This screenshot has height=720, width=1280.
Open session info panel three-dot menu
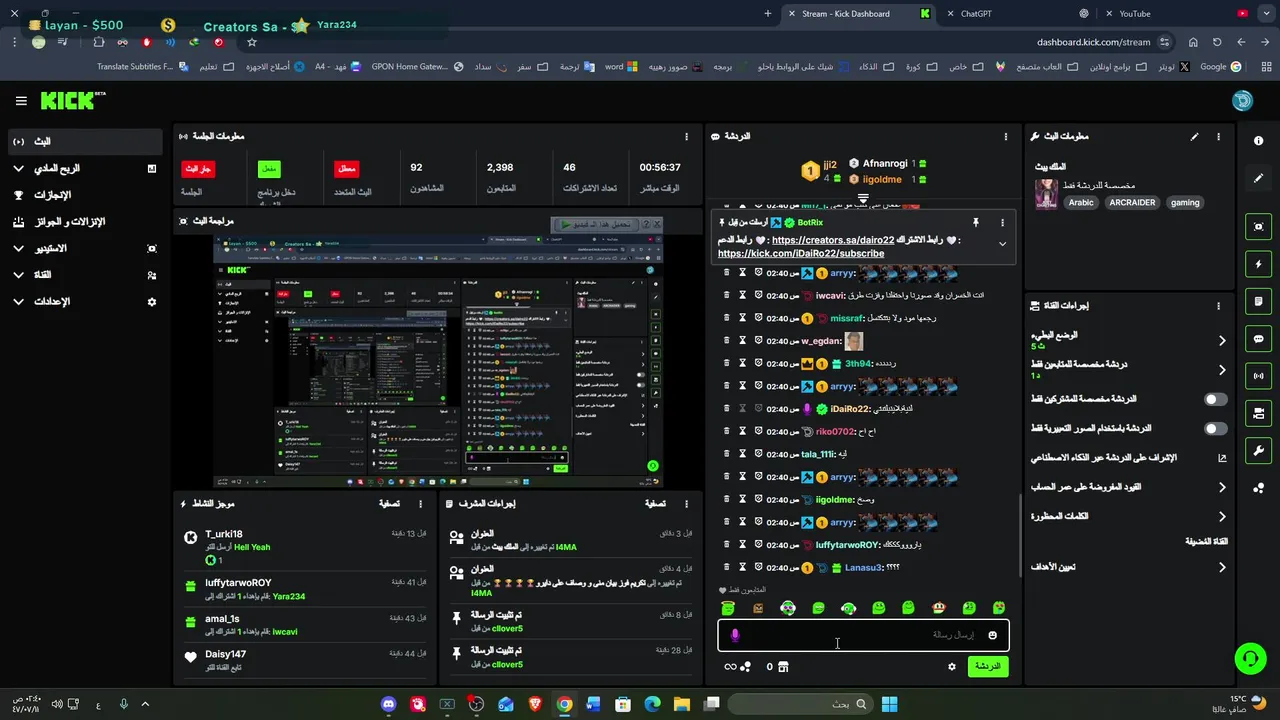[x=686, y=136]
